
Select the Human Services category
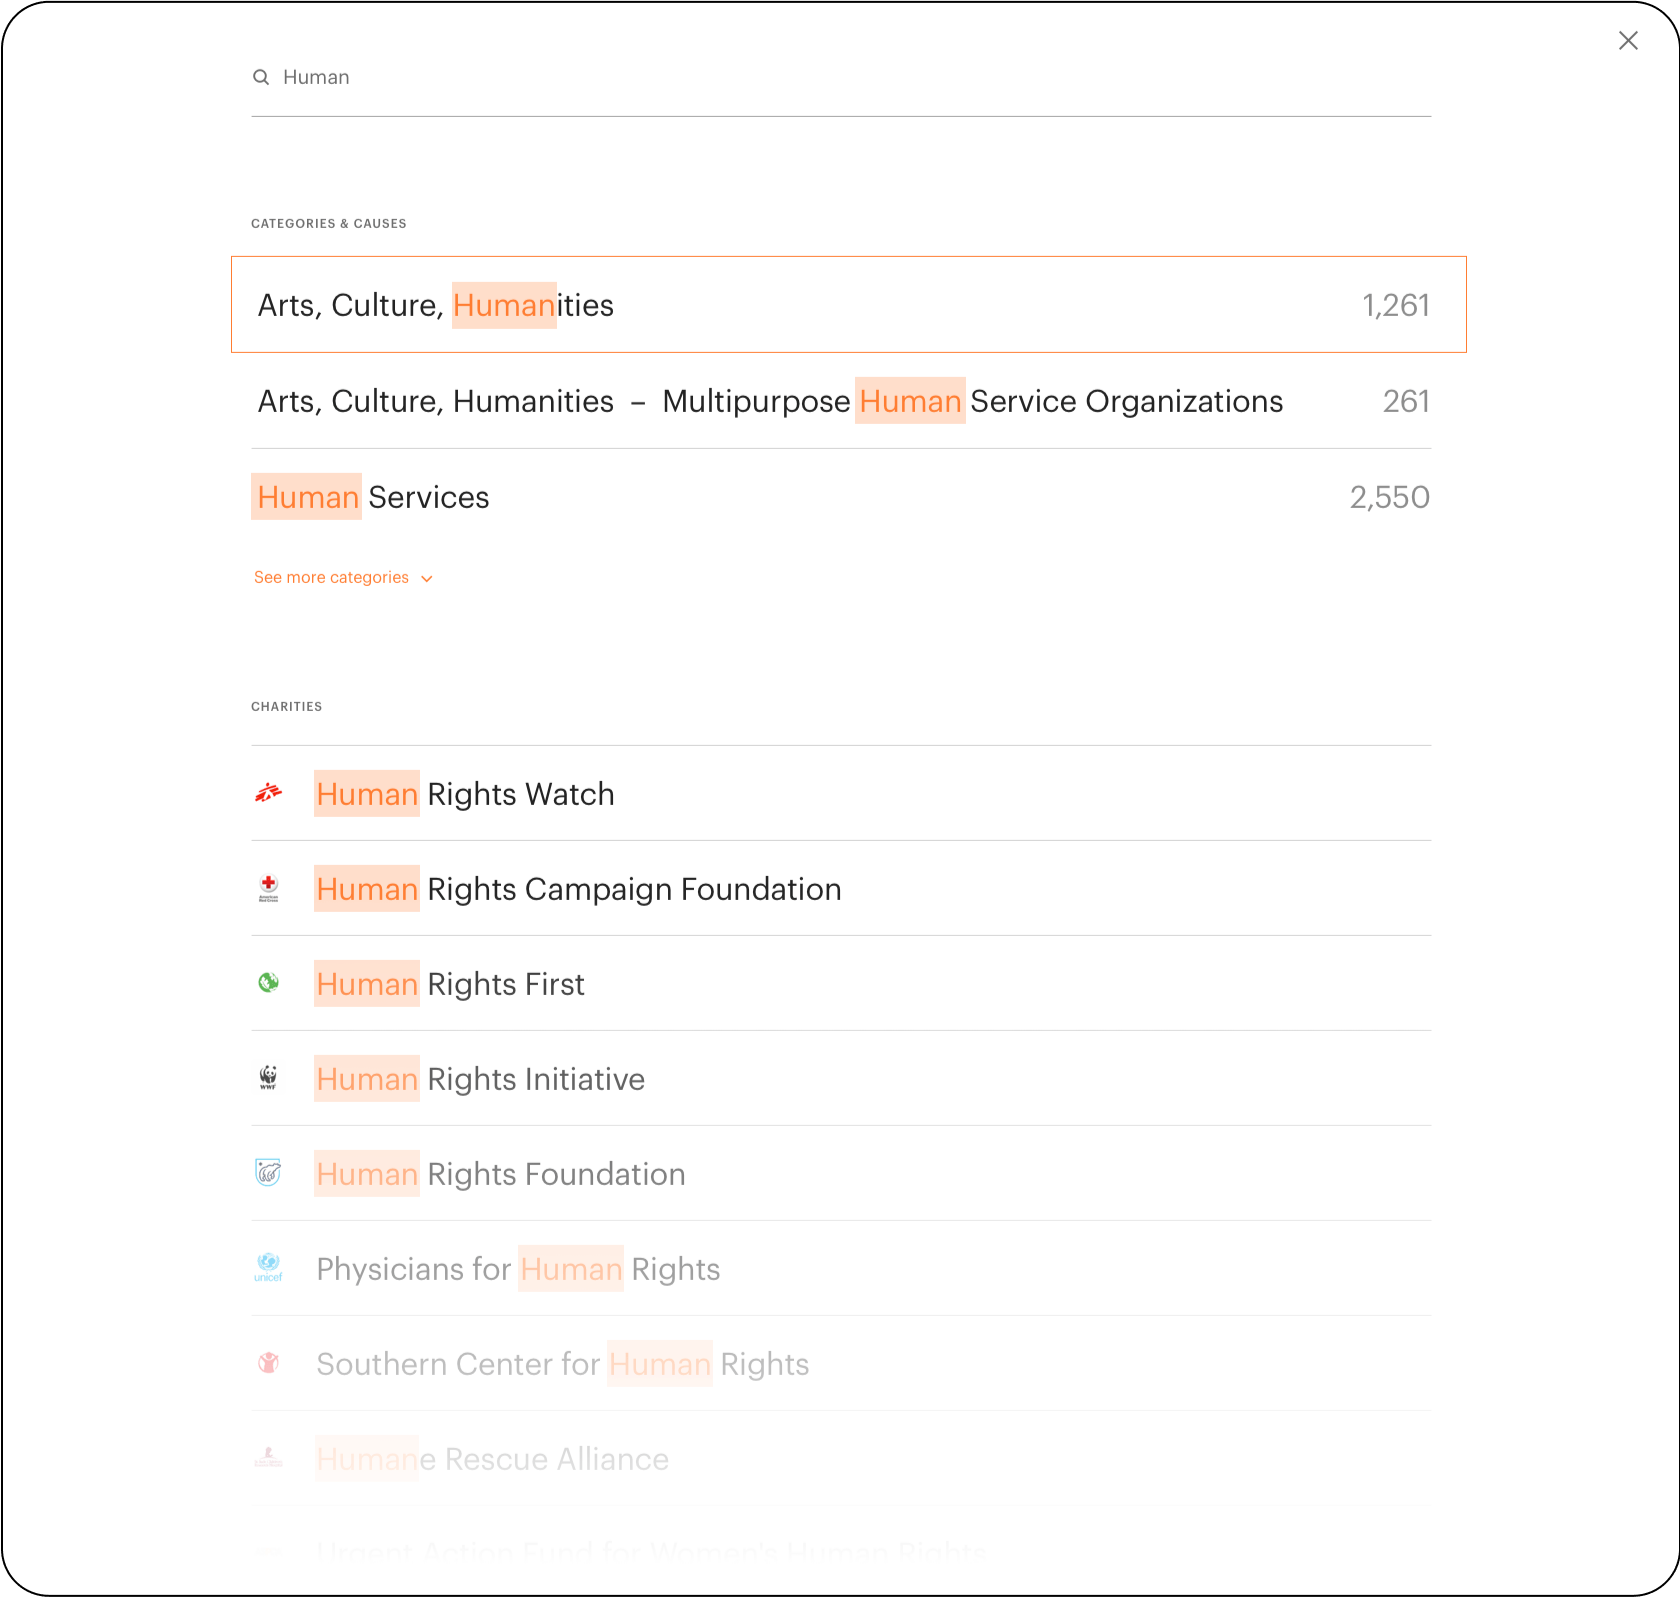tap(373, 497)
